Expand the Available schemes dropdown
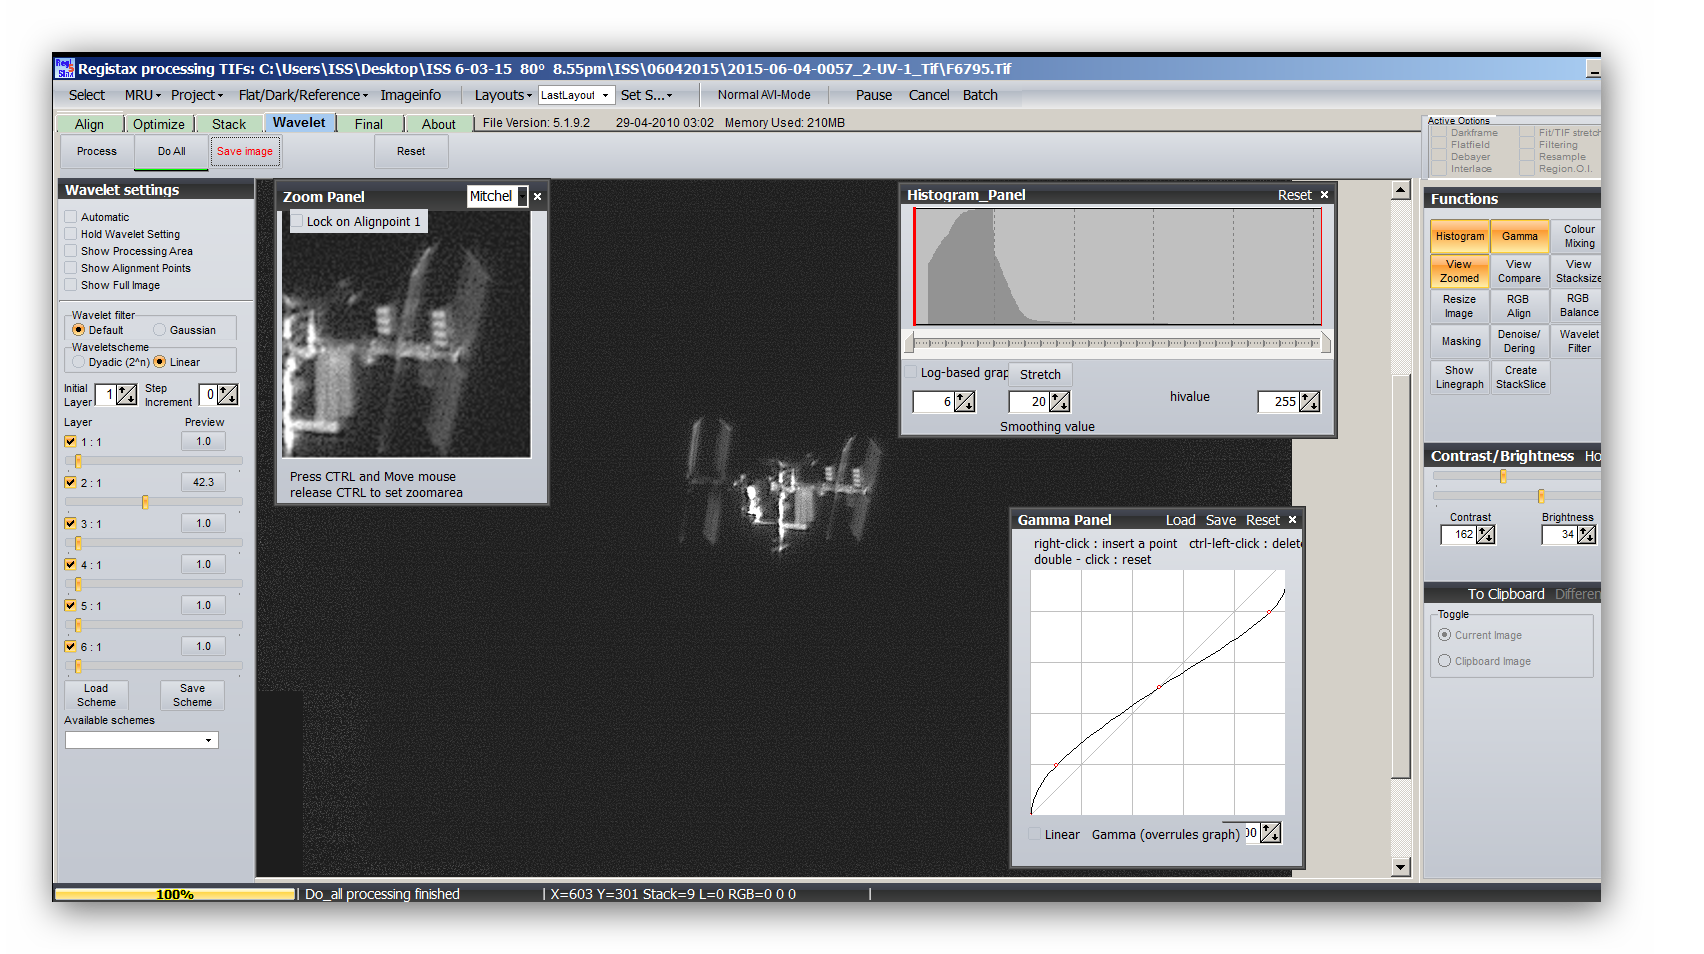Viewport: 1704px width, 954px height. (x=208, y=741)
